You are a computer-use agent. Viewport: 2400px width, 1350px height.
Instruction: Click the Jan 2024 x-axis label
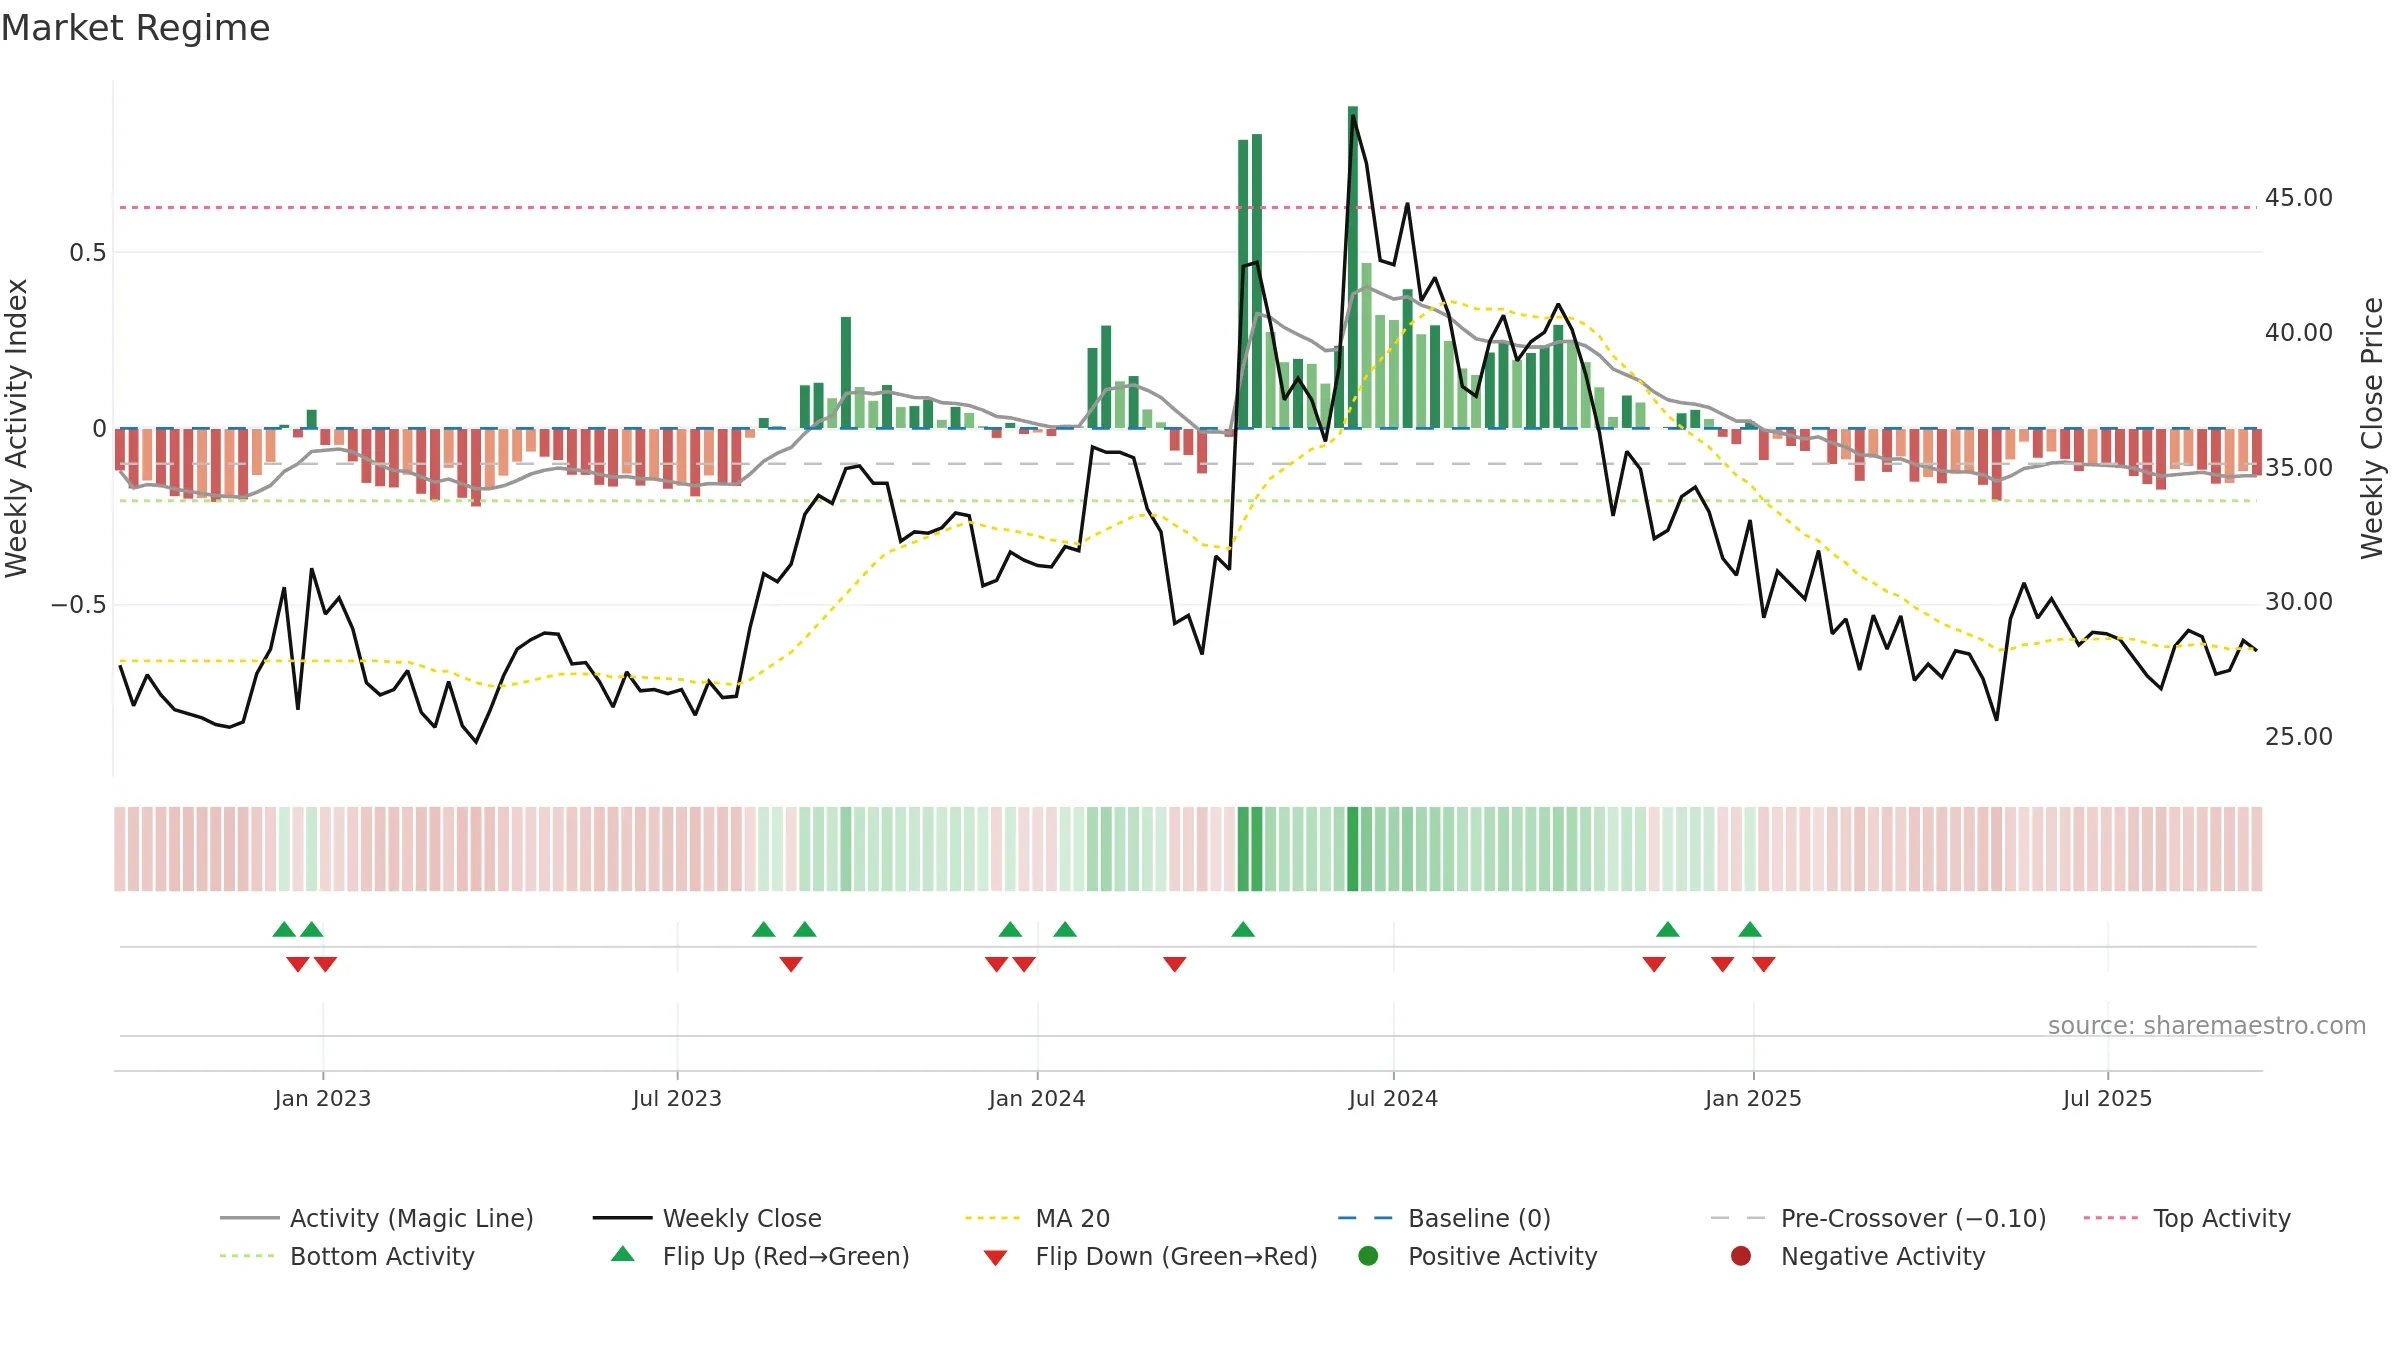(1037, 1098)
